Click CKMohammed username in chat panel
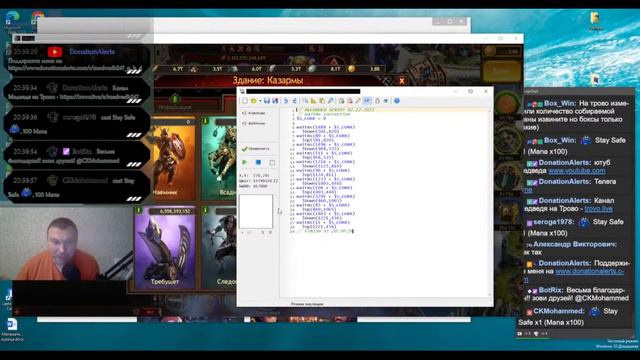Screen dimensions: 640x360 coord(558,311)
